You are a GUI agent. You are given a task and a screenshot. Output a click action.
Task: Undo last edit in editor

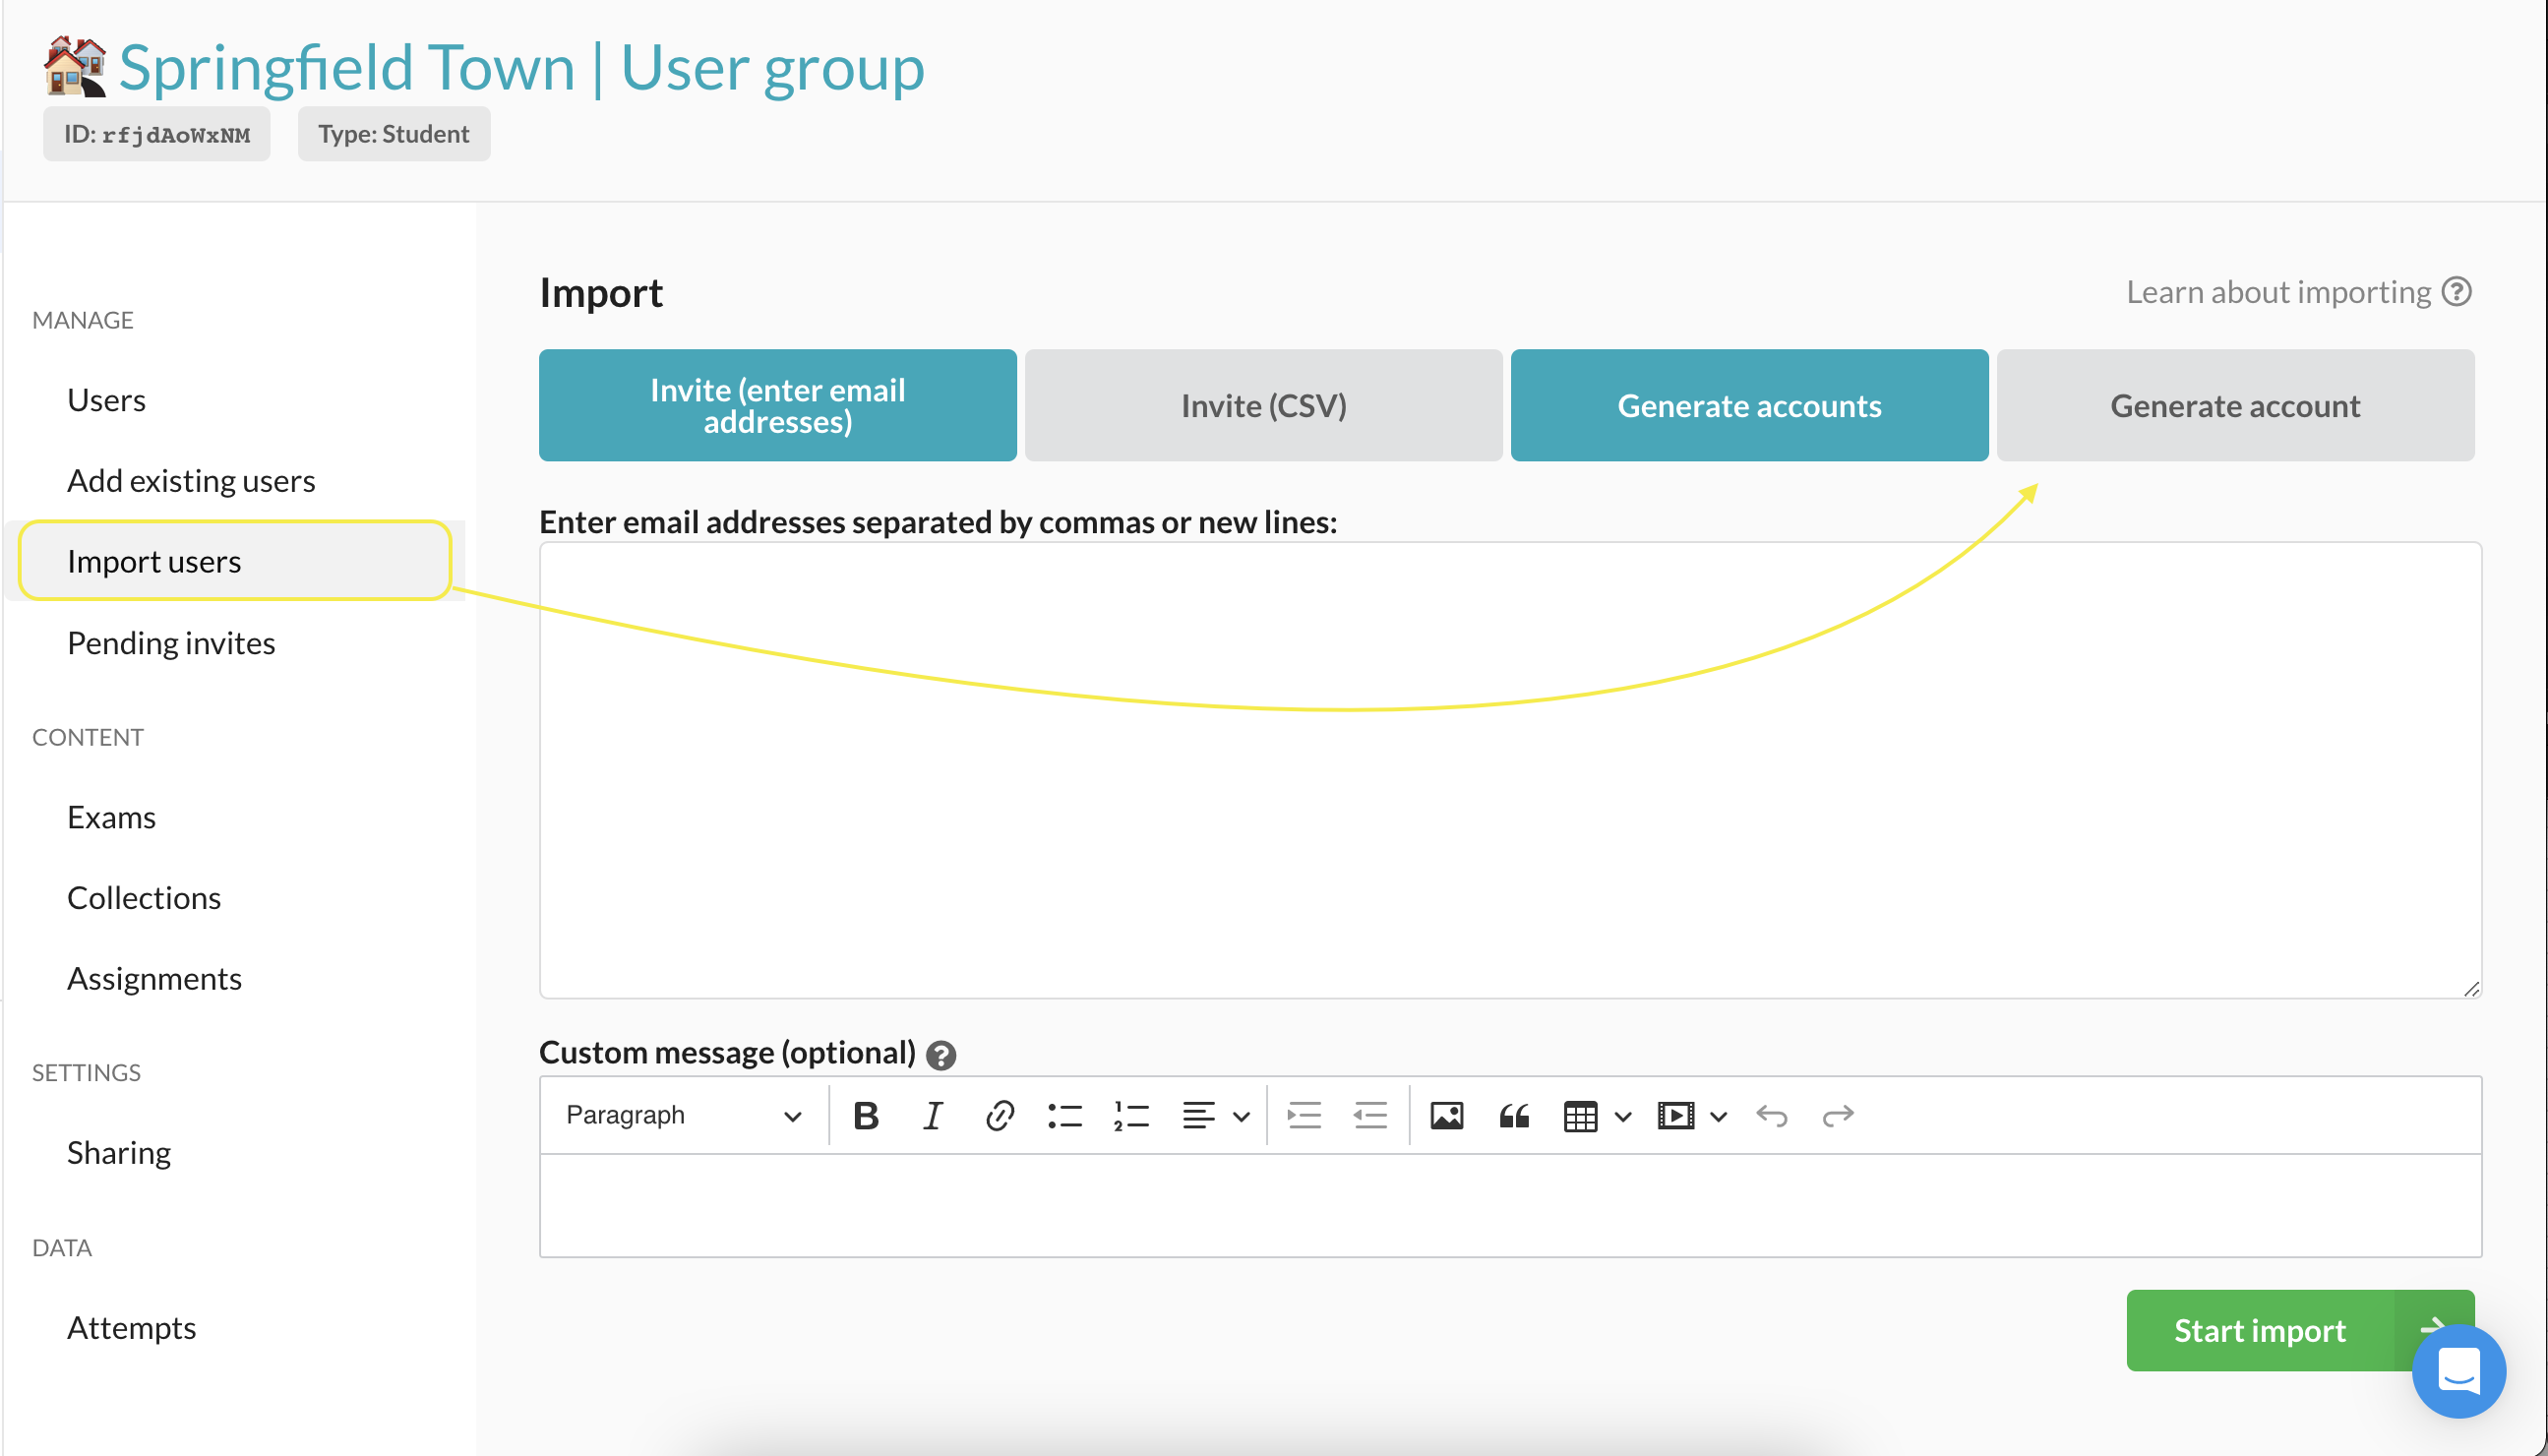pos(1771,1115)
